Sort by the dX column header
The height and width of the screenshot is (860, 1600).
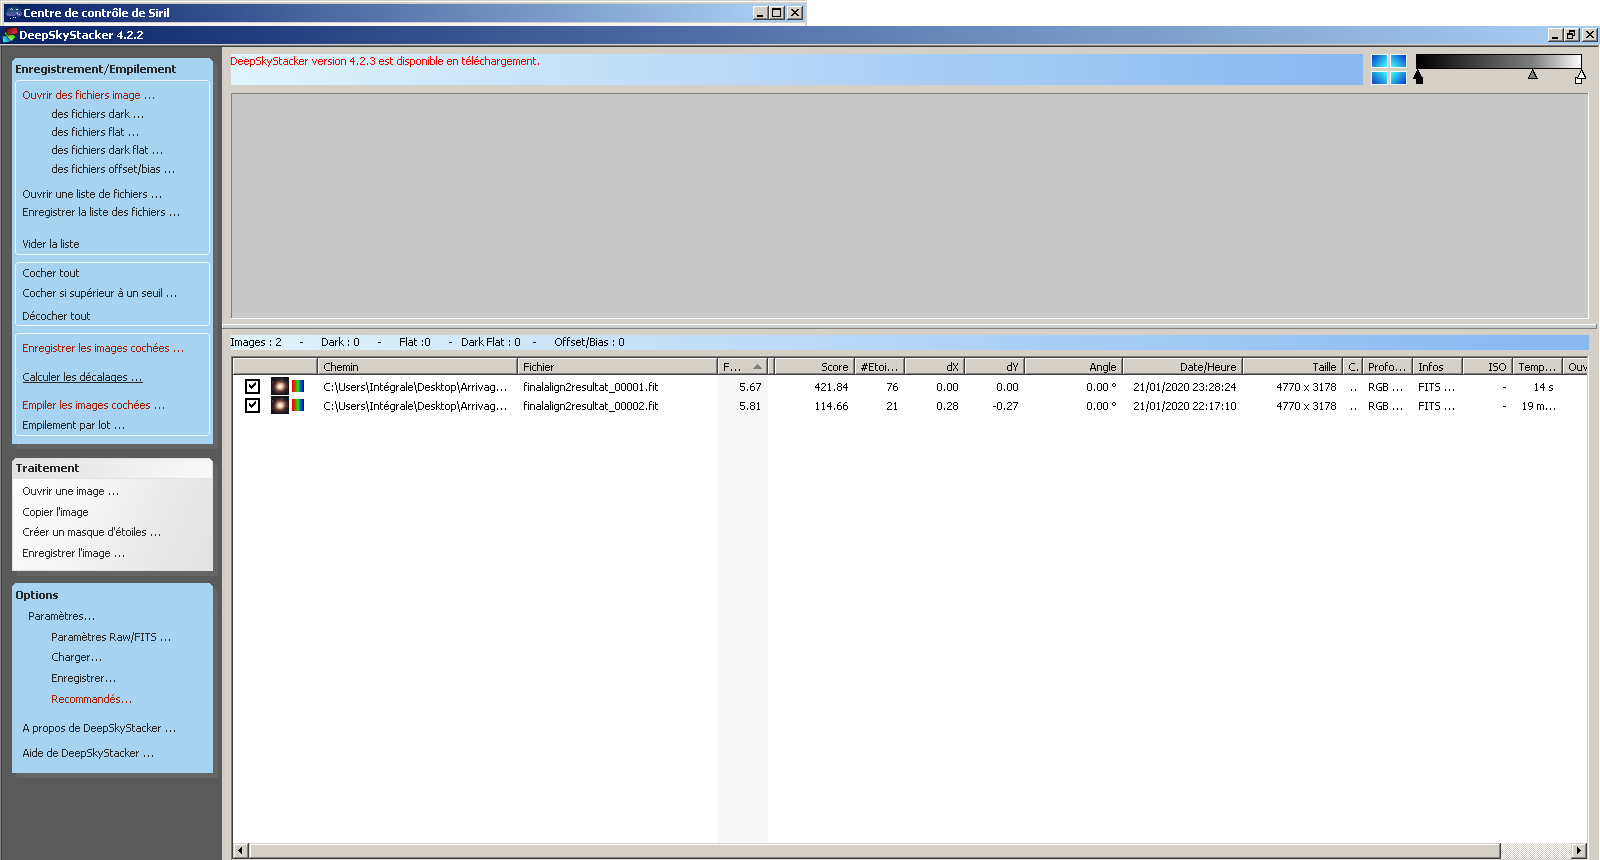[933, 367]
